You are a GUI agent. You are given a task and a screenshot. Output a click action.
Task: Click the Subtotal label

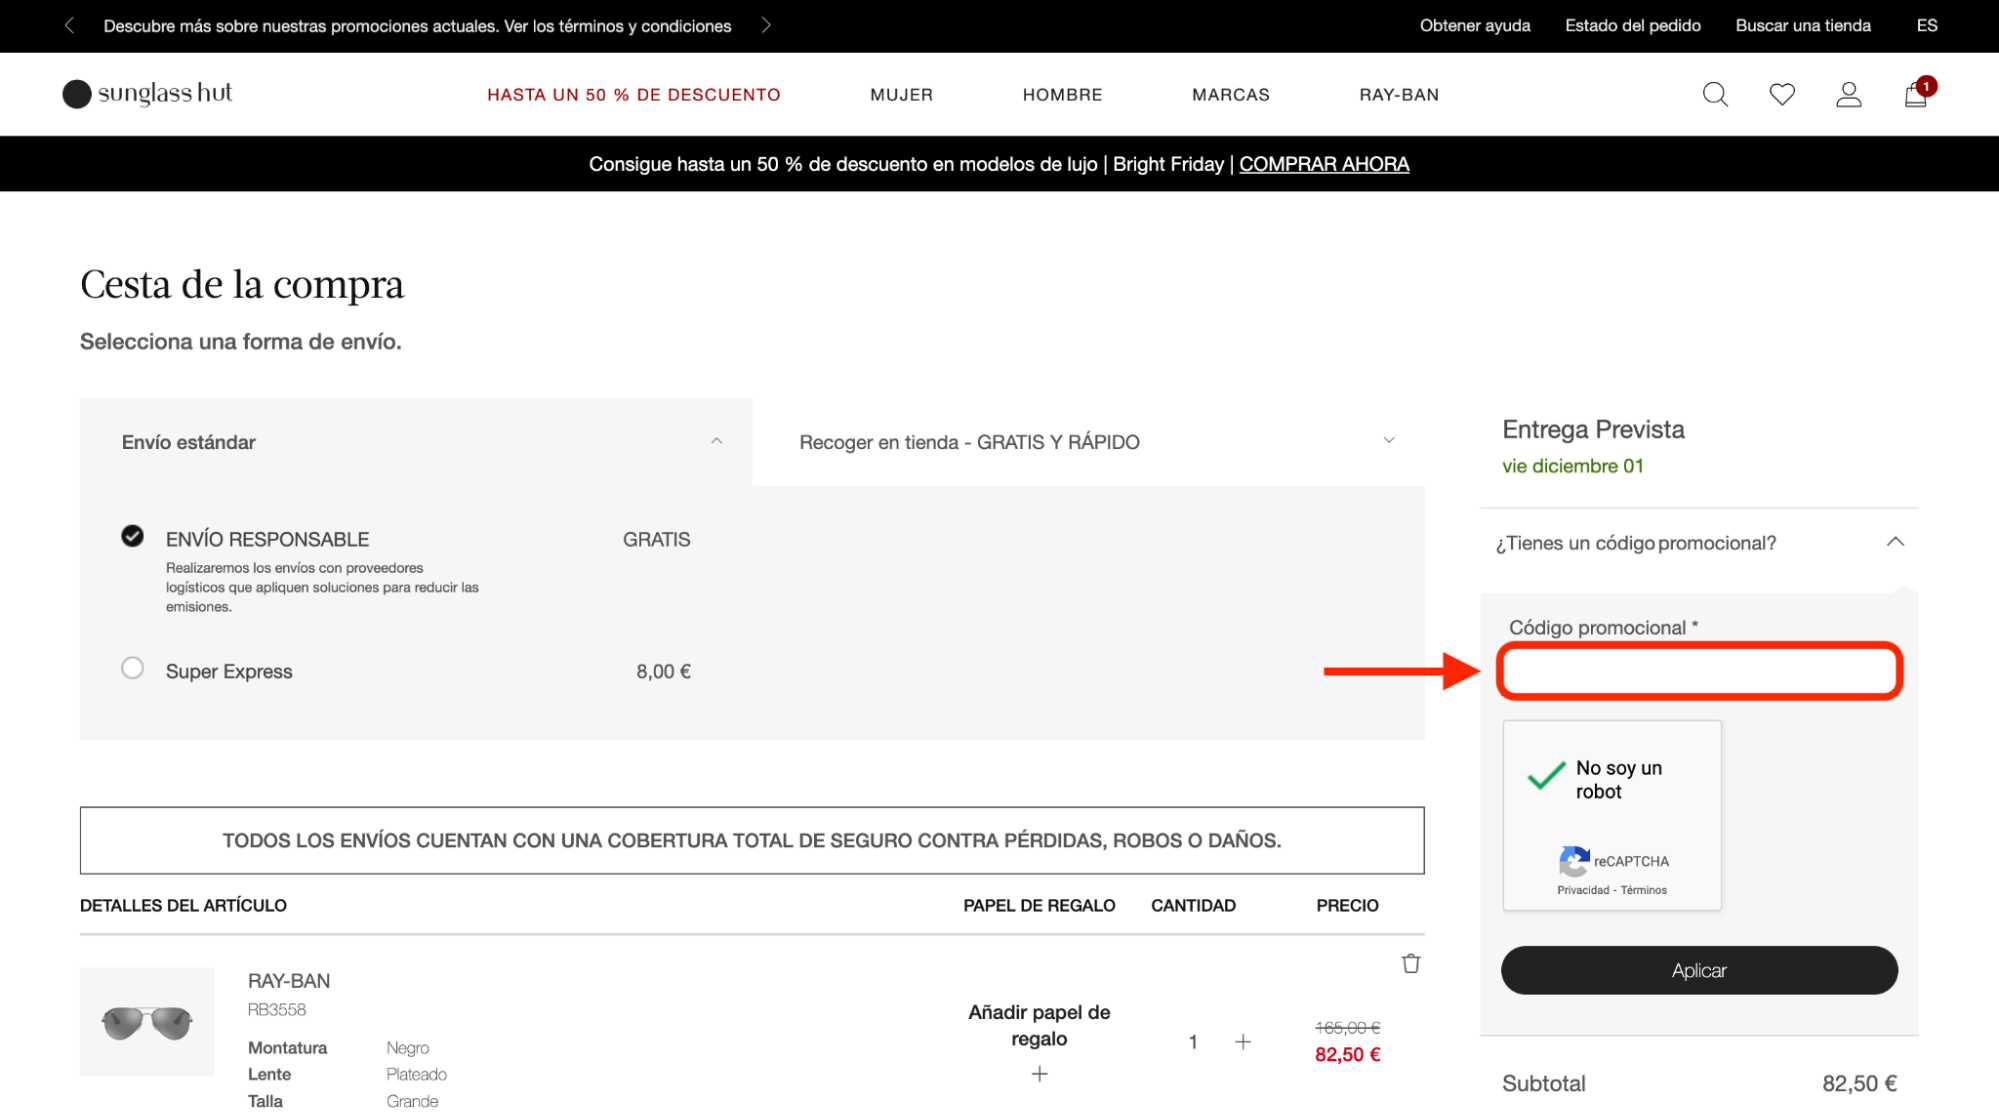point(1543,1083)
